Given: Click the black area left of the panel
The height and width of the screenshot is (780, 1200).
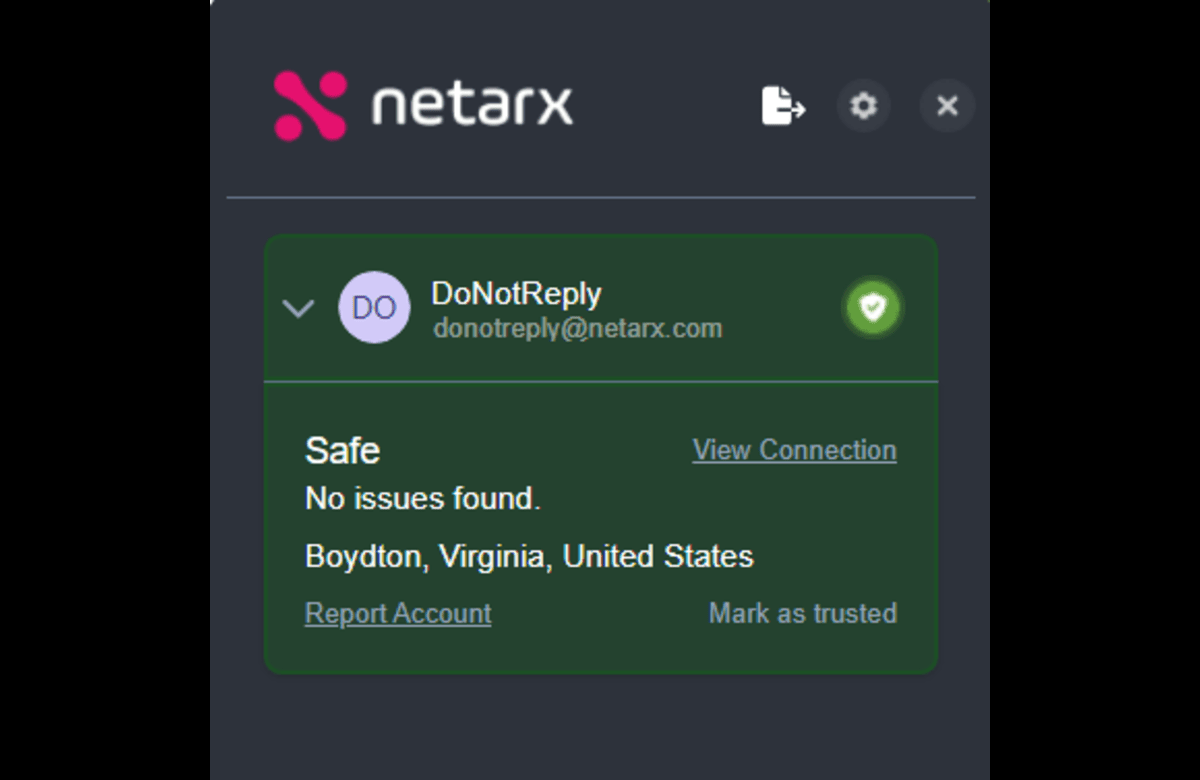Looking at the screenshot, I should coord(105,390).
